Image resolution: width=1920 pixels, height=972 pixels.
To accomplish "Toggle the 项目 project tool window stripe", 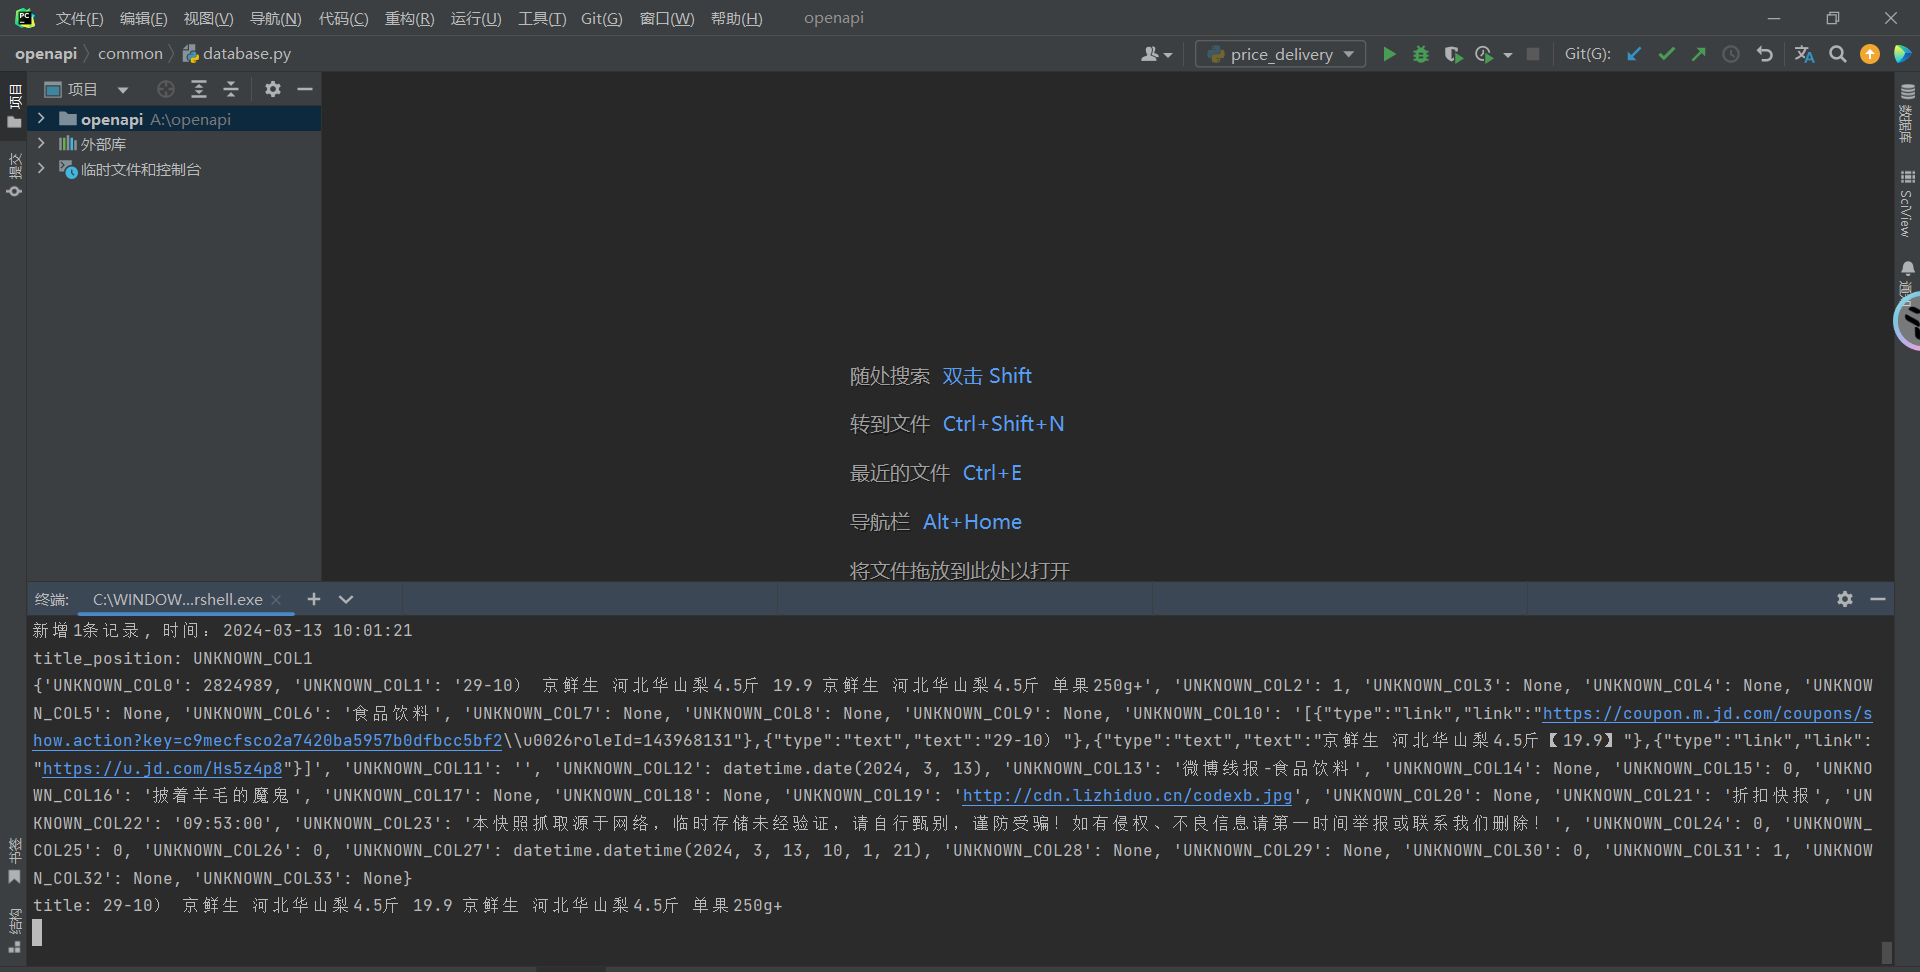I will (14, 107).
